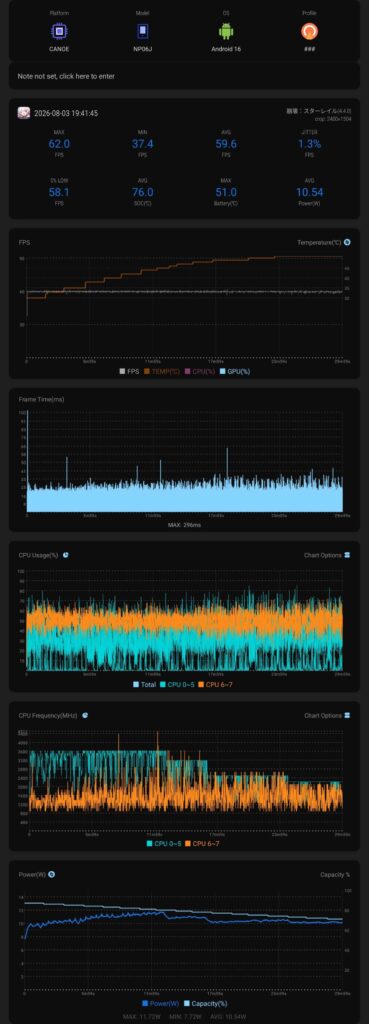The width and height of the screenshot is (369, 1024).
Task: Toggle the Power(W) series in Power legend
Action: coord(161,1004)
